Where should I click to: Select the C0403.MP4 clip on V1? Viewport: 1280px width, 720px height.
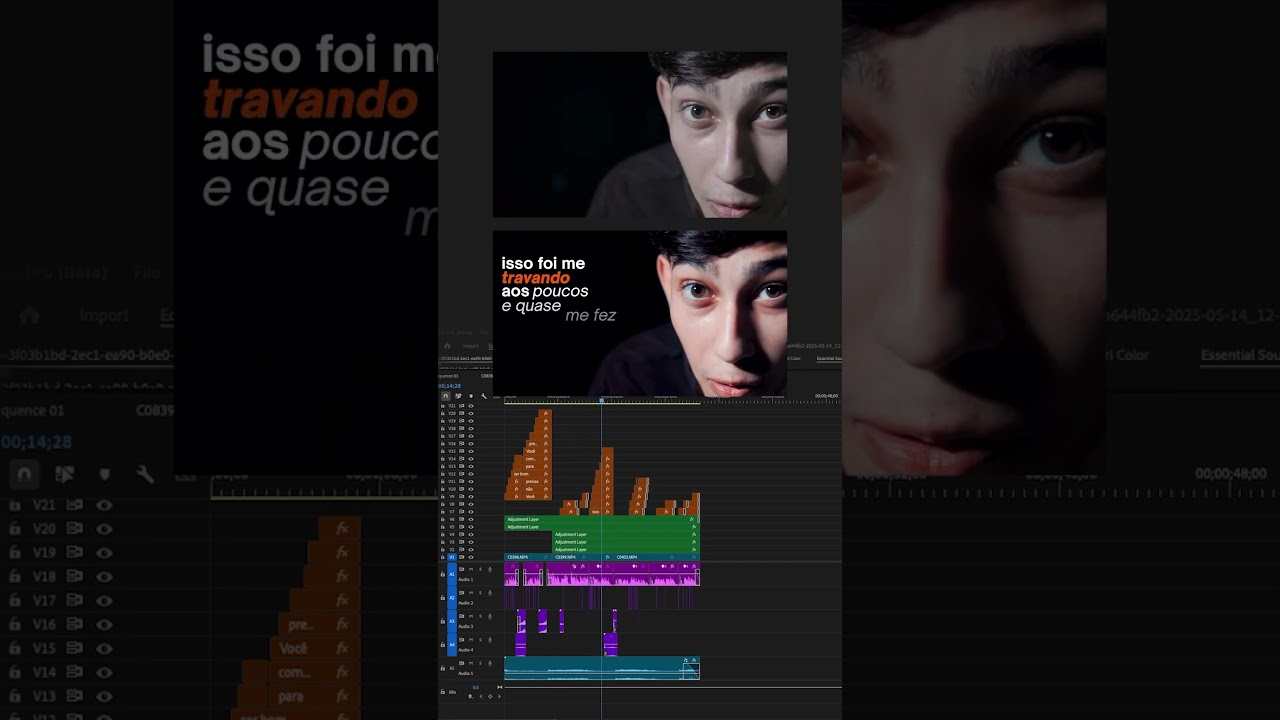click(x=646, y=557)
